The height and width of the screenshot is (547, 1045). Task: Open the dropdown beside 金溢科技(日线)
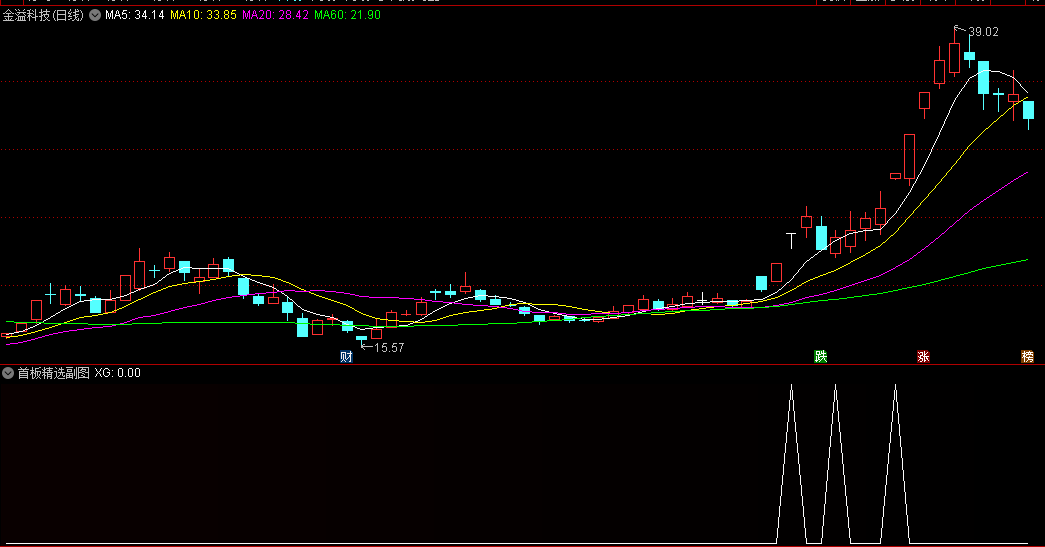pos(95,15)
